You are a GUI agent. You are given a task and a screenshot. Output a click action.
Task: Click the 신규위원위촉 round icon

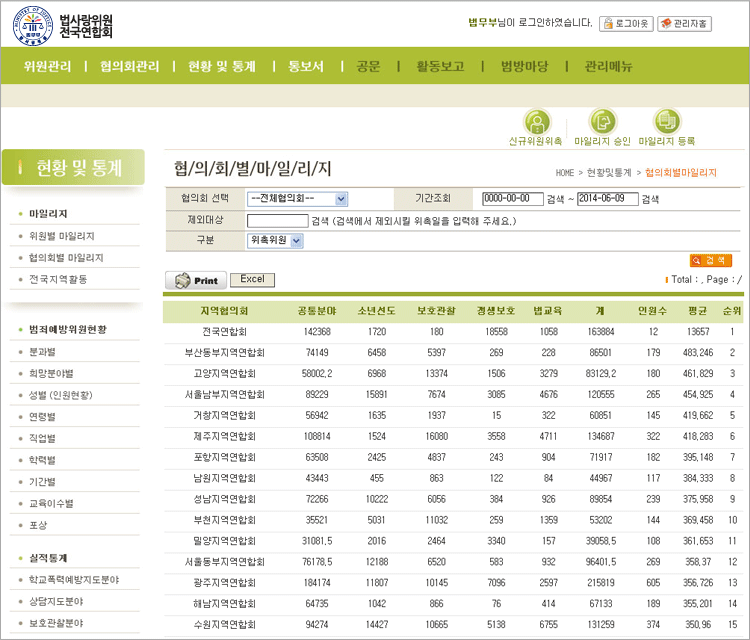[537, 122]
